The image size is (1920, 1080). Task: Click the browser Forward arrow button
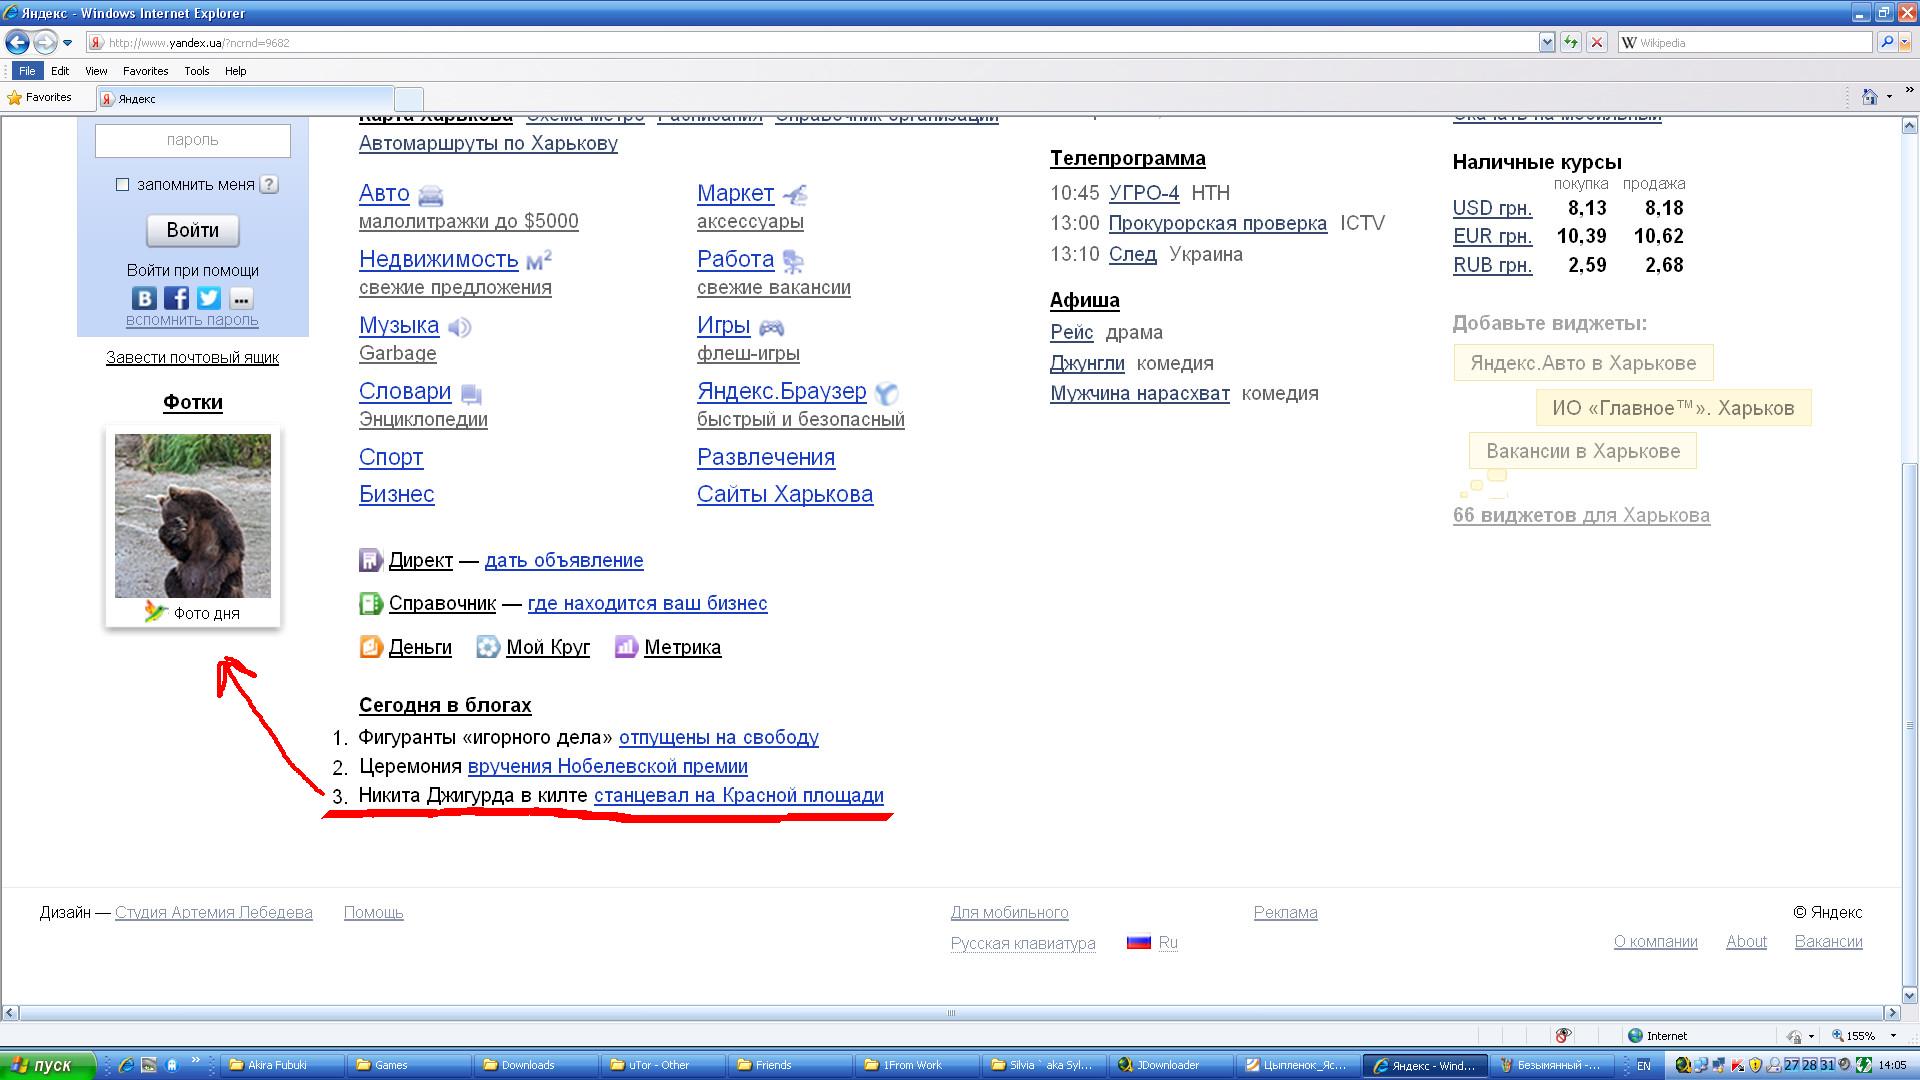pyautogui.click(x=44, y=42)
